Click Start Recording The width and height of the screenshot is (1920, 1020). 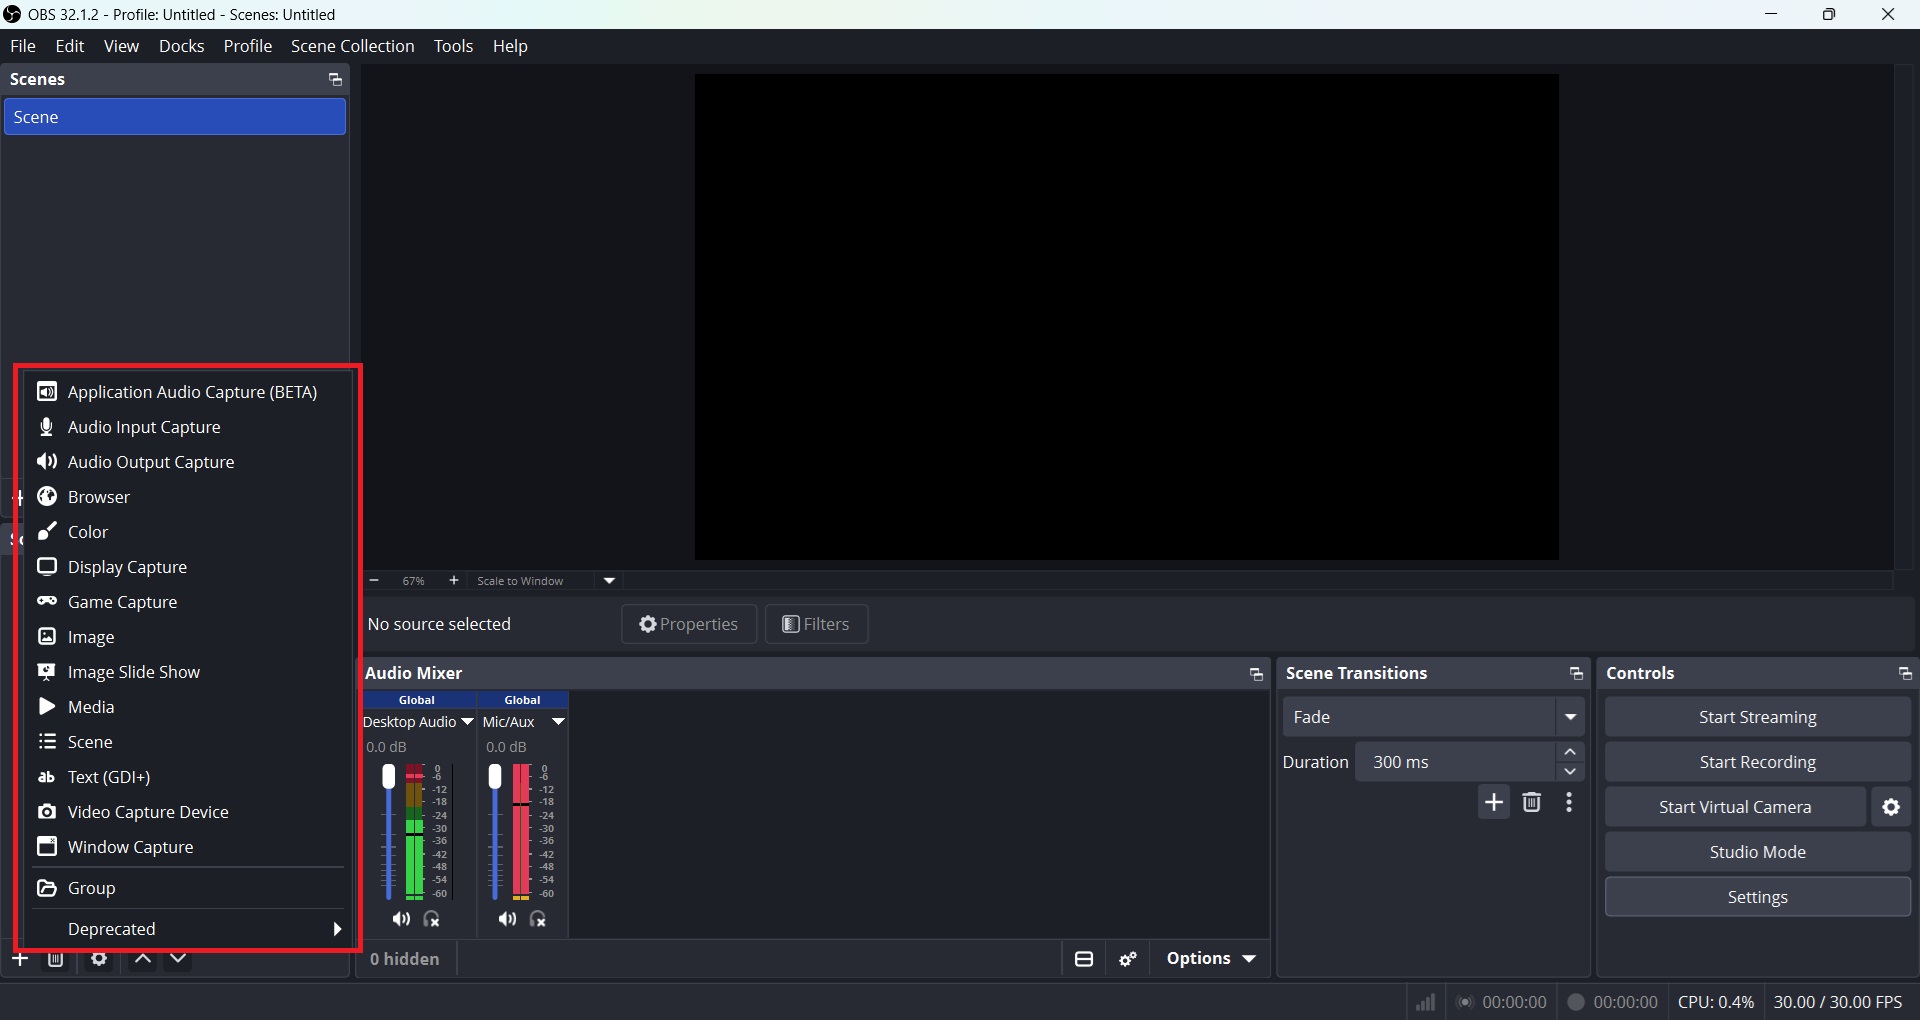[x=1757, y=762]
